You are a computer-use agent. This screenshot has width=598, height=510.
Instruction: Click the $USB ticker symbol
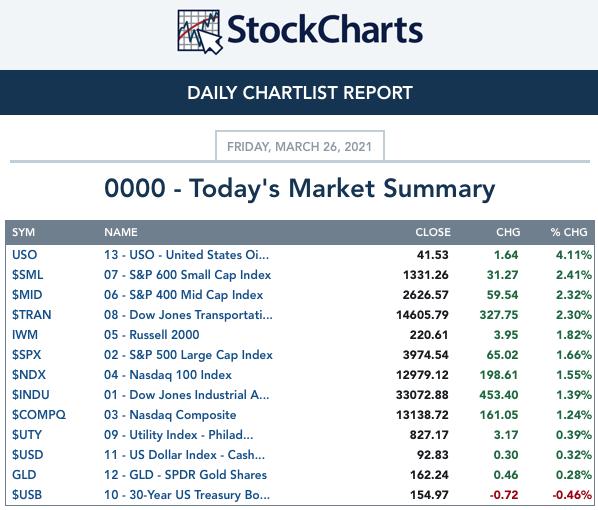27,495
